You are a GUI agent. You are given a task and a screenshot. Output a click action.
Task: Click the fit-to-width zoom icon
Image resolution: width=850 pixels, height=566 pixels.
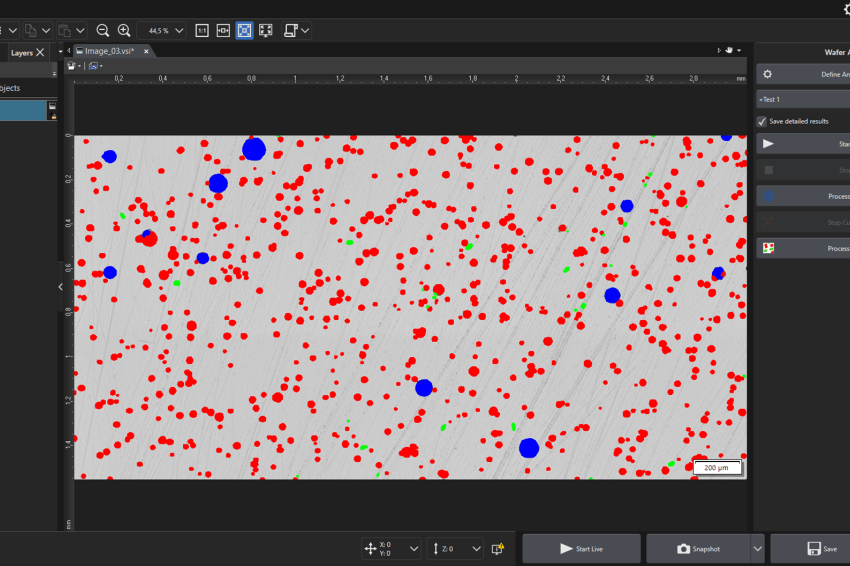223,31
